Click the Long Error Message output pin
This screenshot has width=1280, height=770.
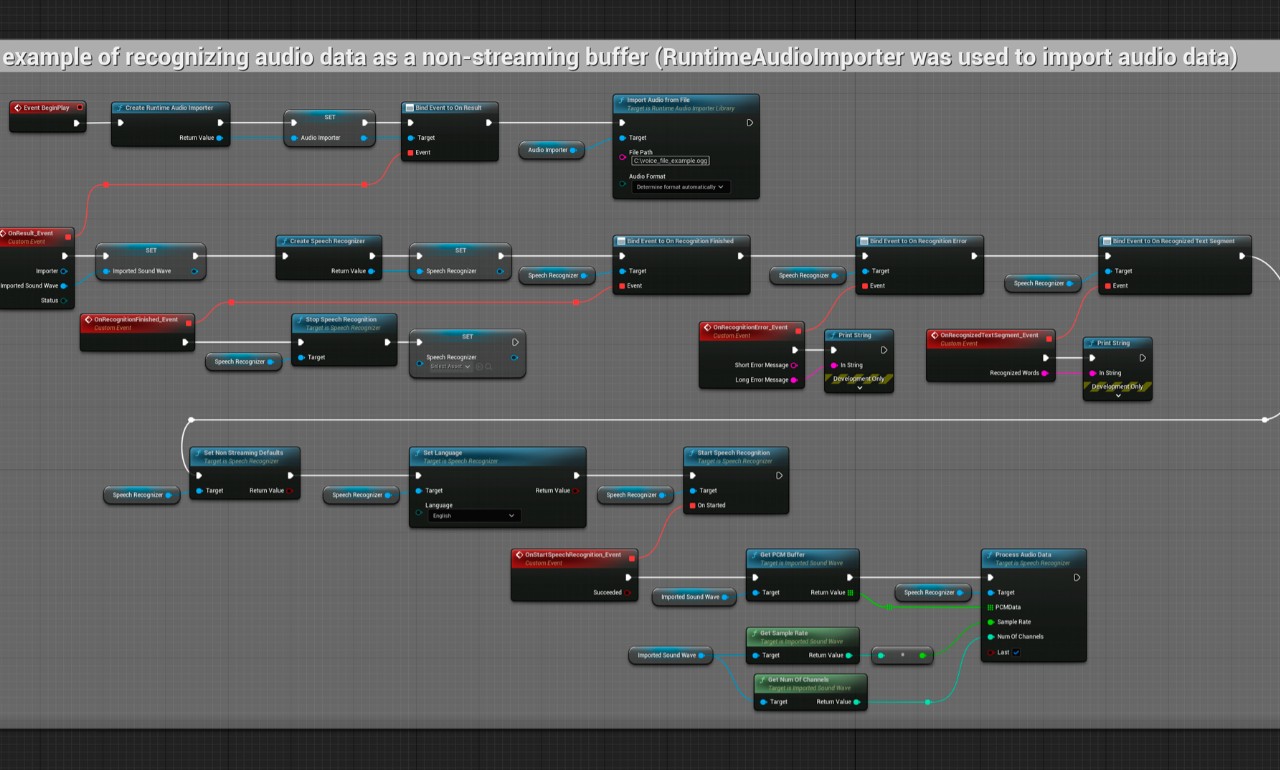pyautogui.click(x=794, y=380)
